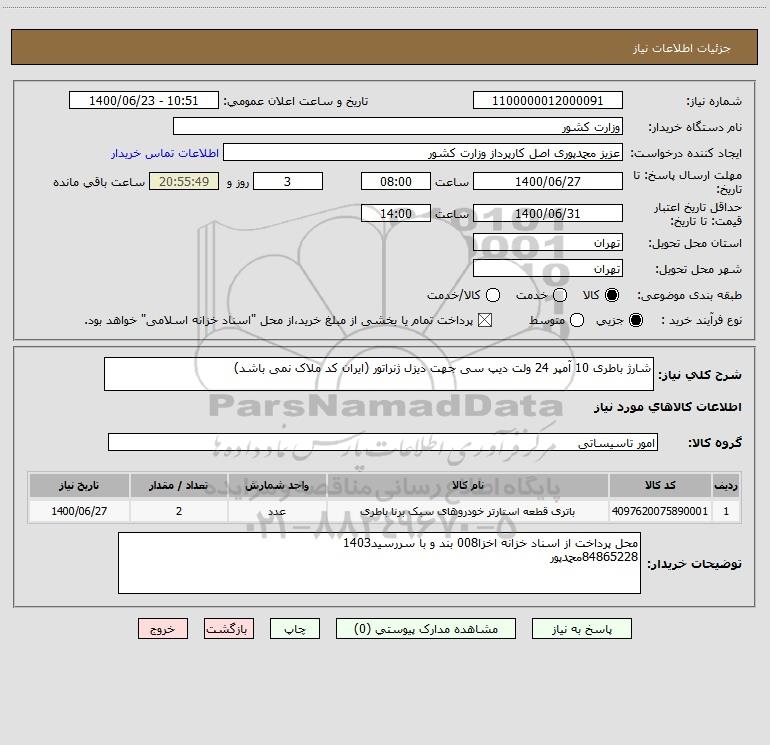
Task: Click the توضیحات خریدار label
Action: (694, 564)
